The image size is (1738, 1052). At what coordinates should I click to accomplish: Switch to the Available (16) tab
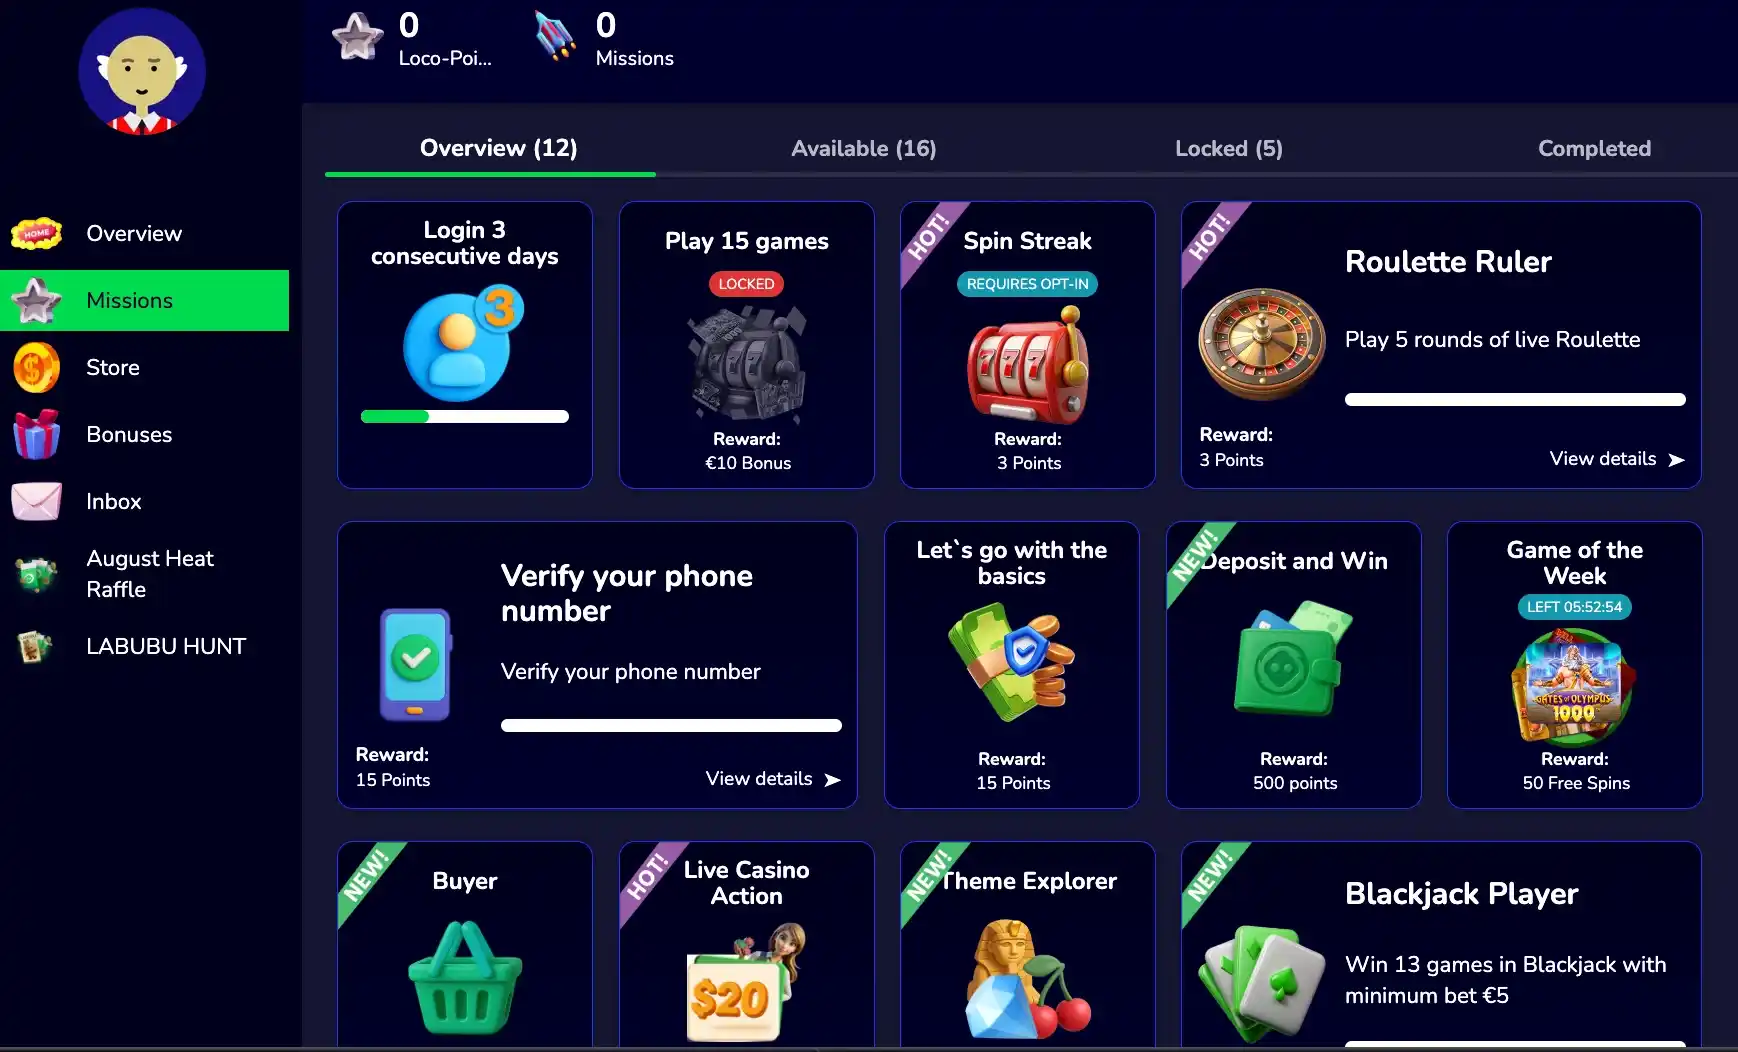[x=864, y=149]
